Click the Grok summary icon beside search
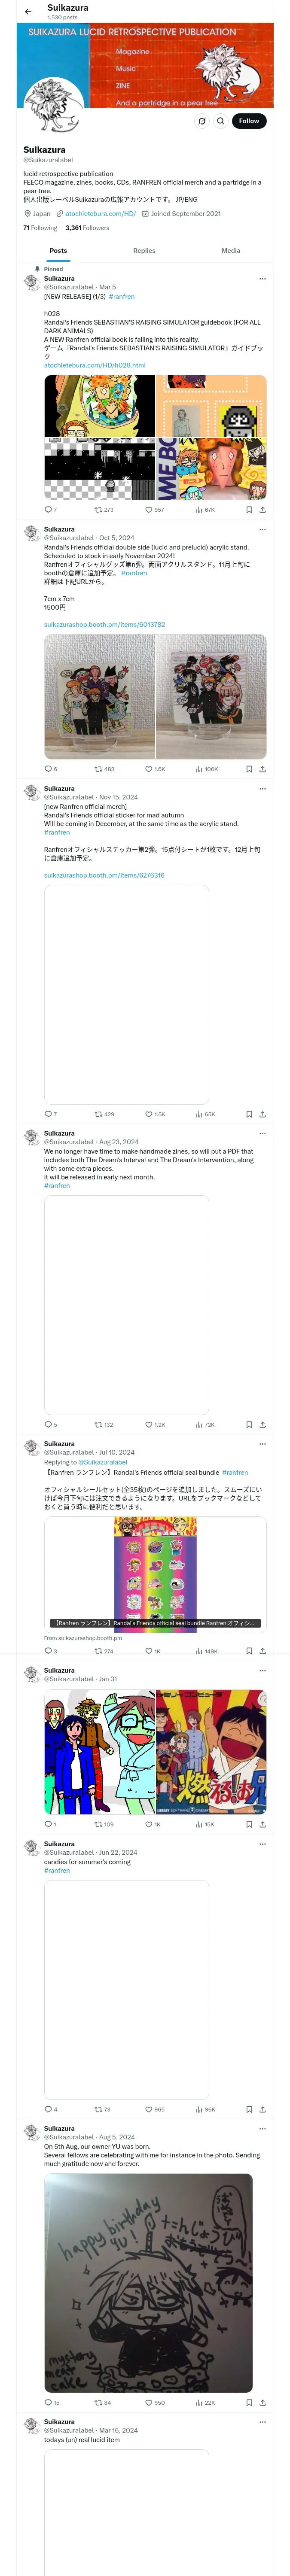Screen dimensions: 290x2576 (202, 121)
